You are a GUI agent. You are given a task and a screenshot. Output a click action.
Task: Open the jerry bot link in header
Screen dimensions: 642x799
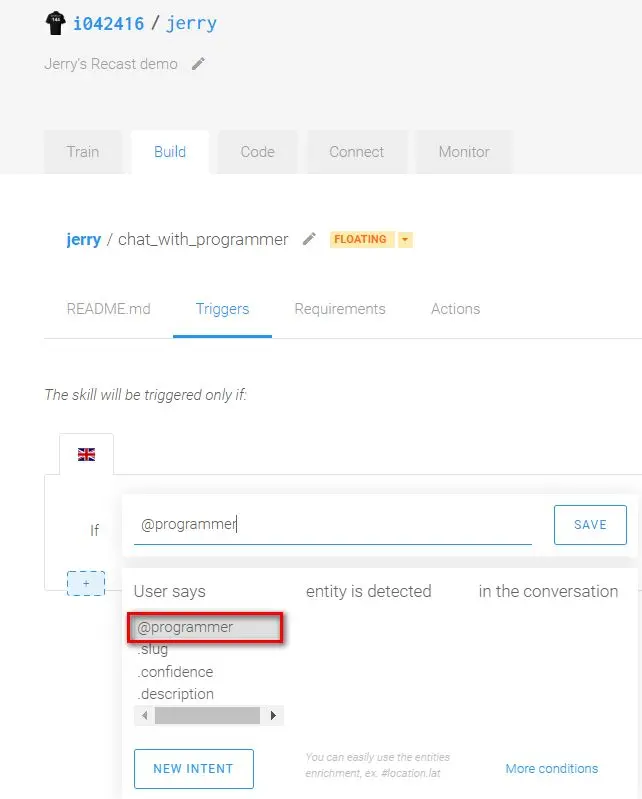pyautogui.click(x=192, y=23)
